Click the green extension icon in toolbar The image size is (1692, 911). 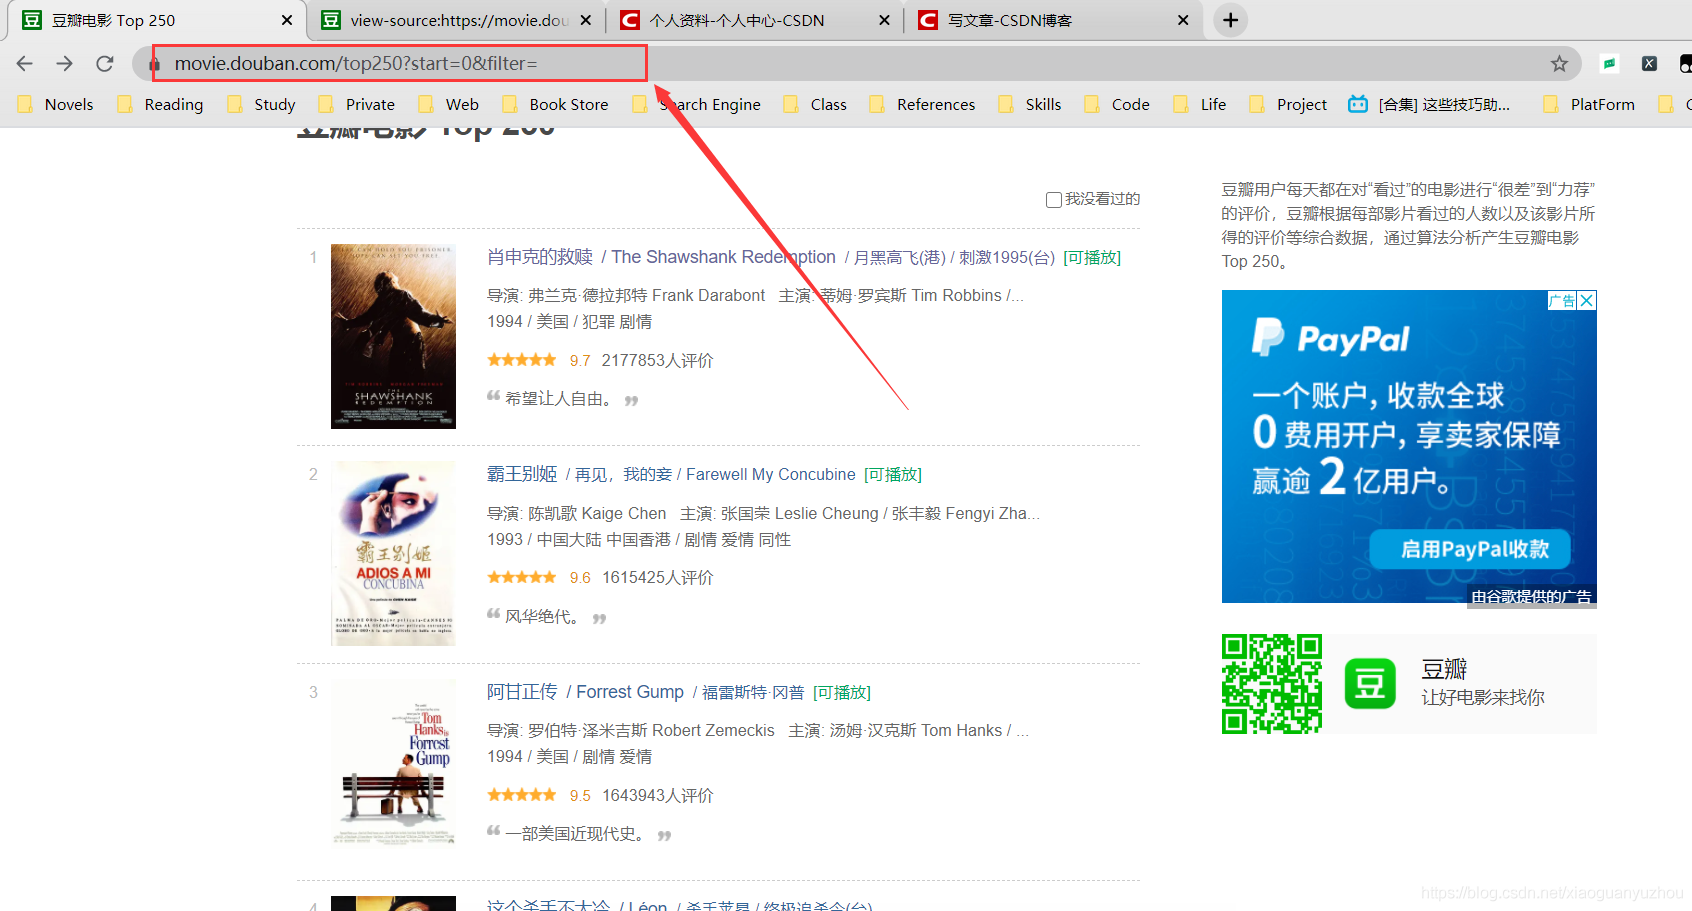coord(1609,64)
